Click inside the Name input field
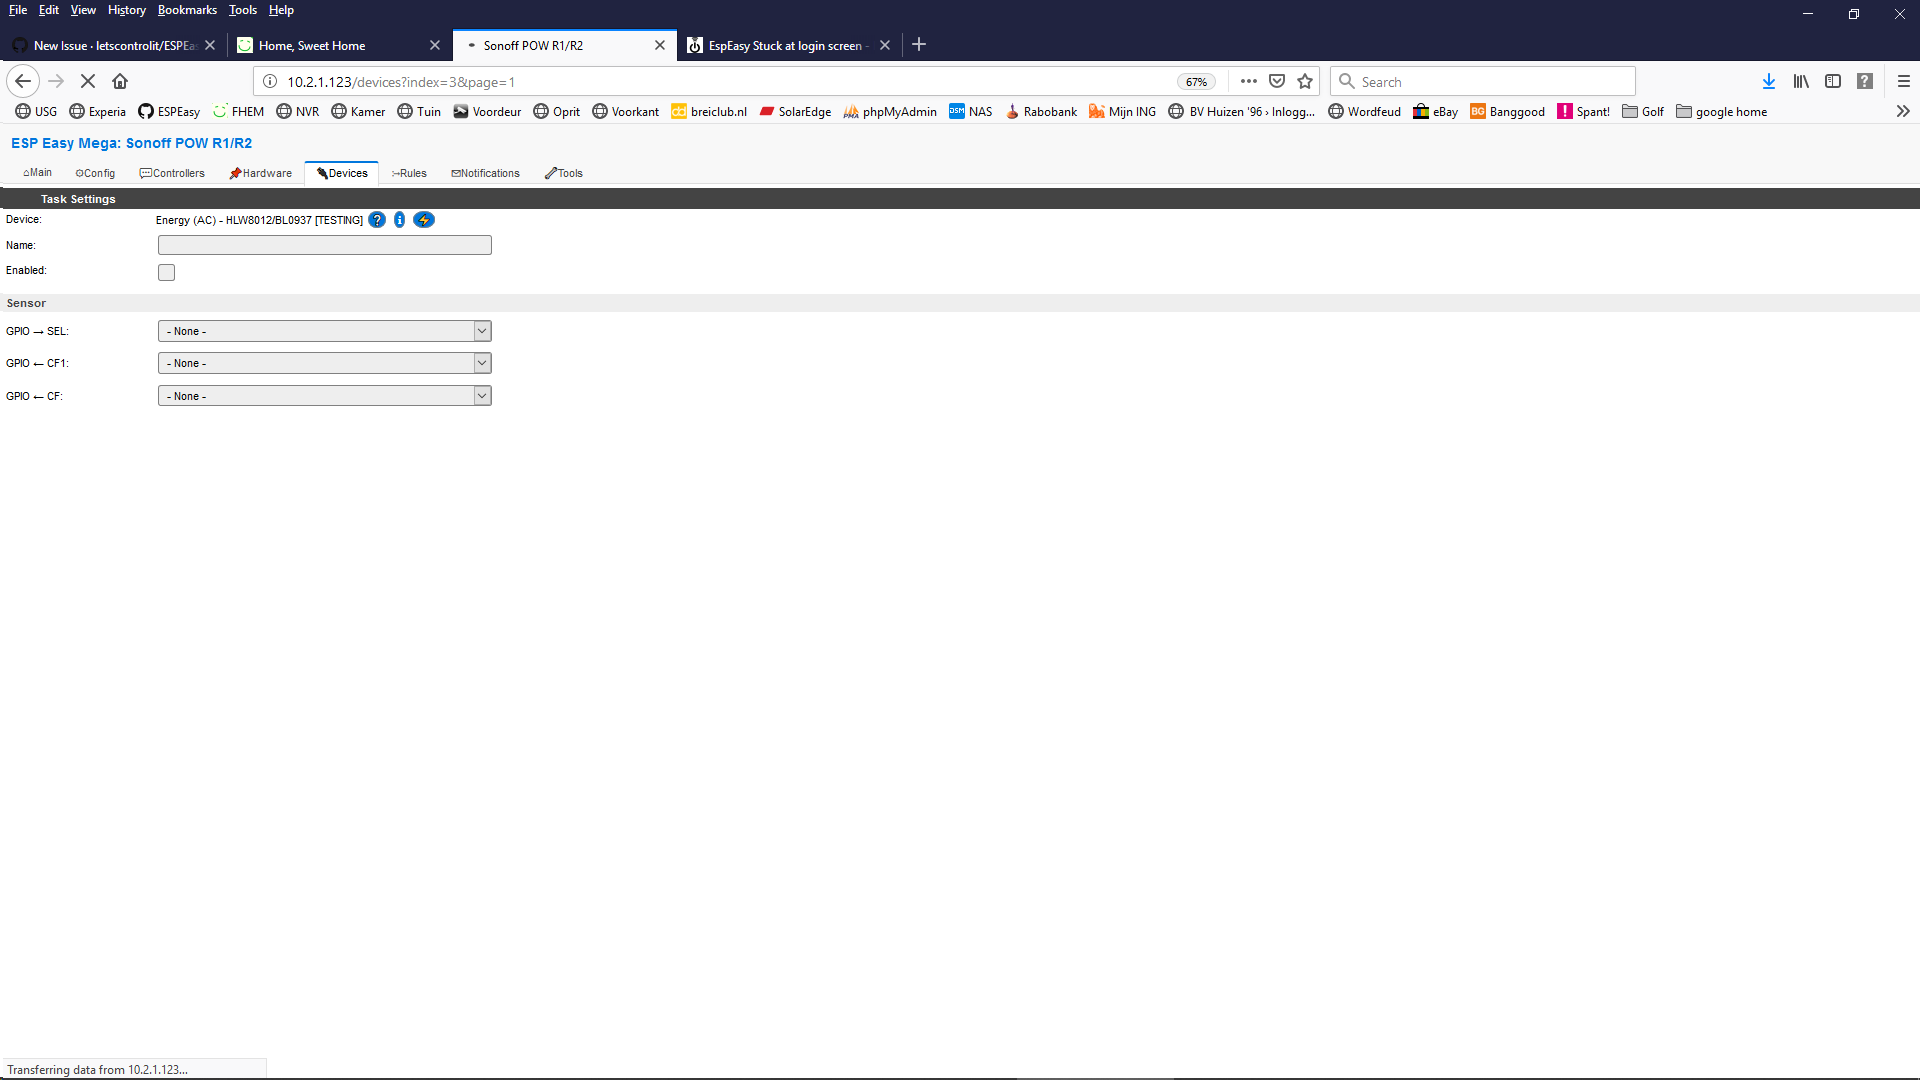 [324, 244]
